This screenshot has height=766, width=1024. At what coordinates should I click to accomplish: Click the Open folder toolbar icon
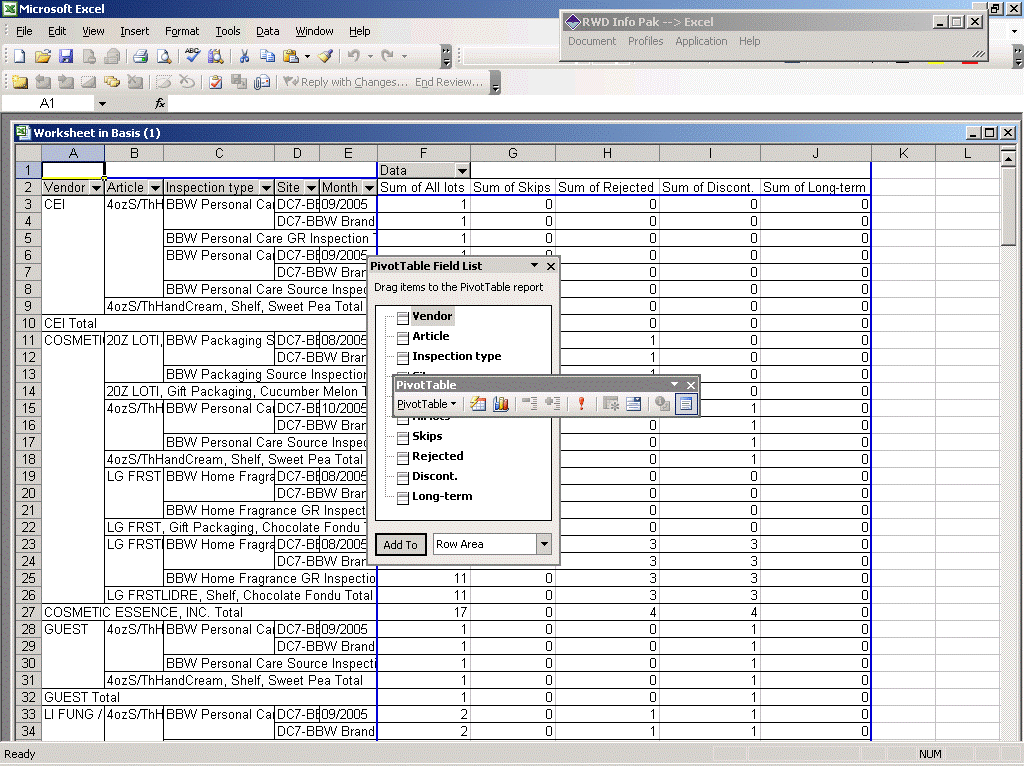tap(43, 56)
